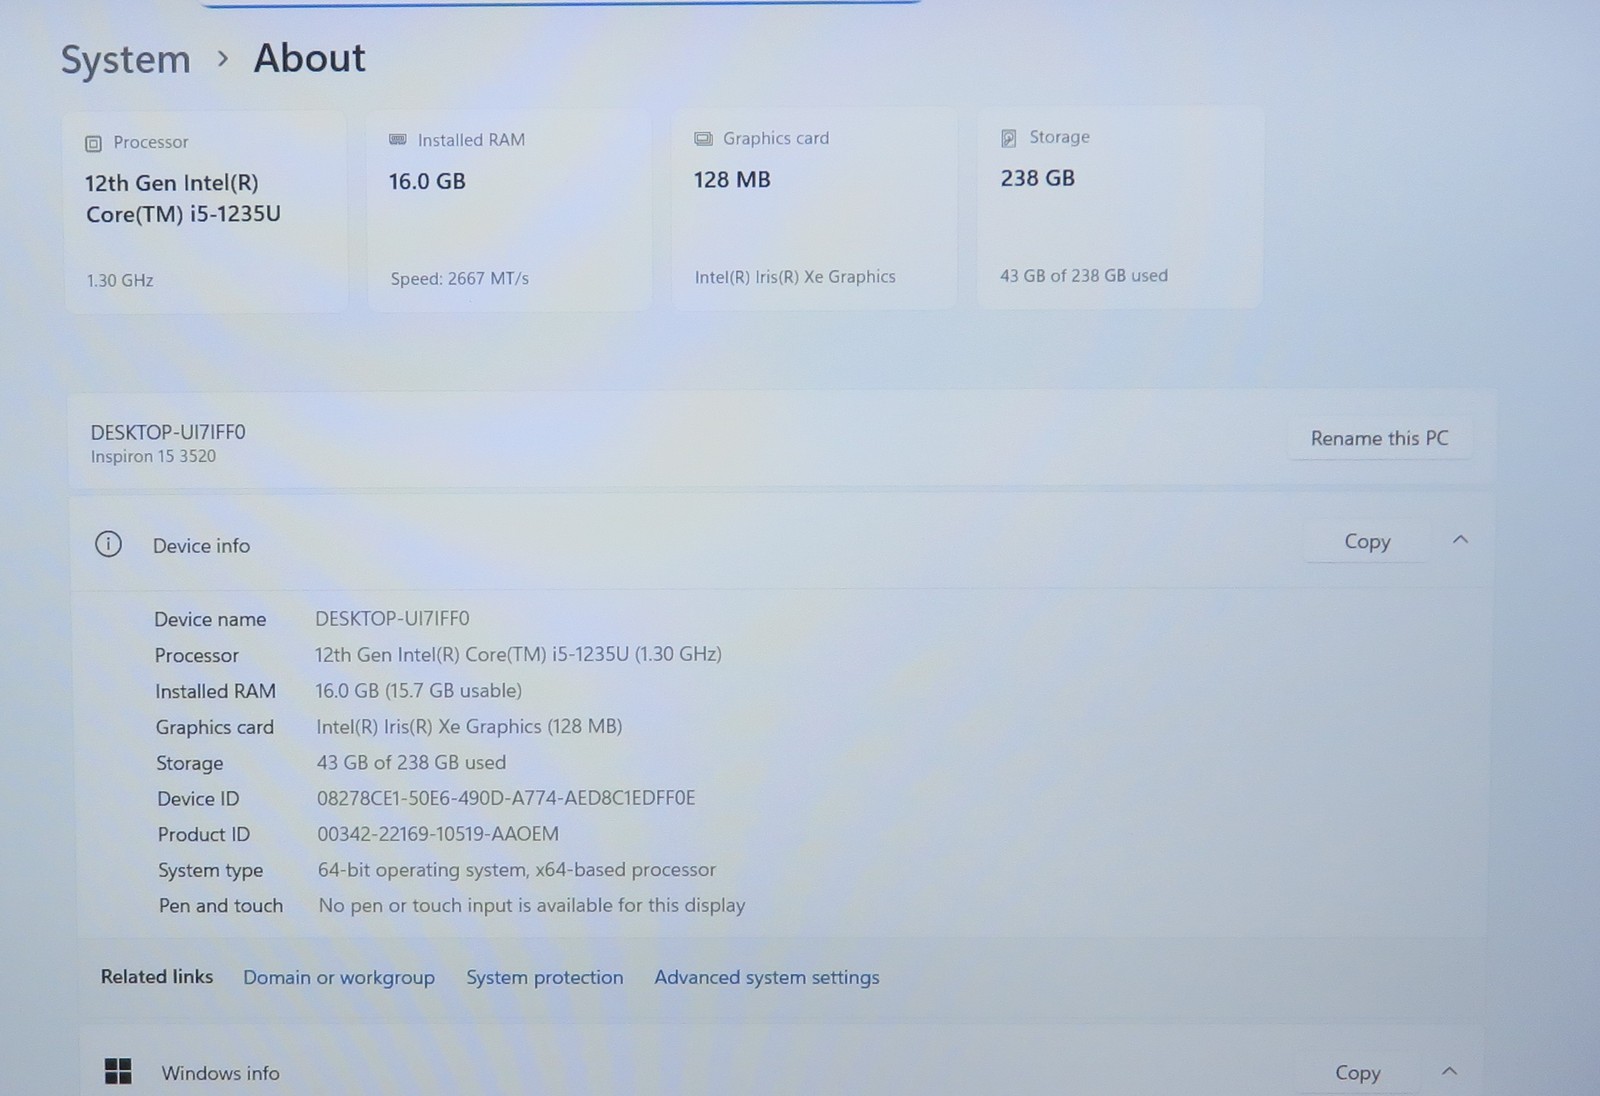Select the Product ID value 00342-22169-10519-AAOEM
This screenshot has height=1096, width=1600.
438,834
